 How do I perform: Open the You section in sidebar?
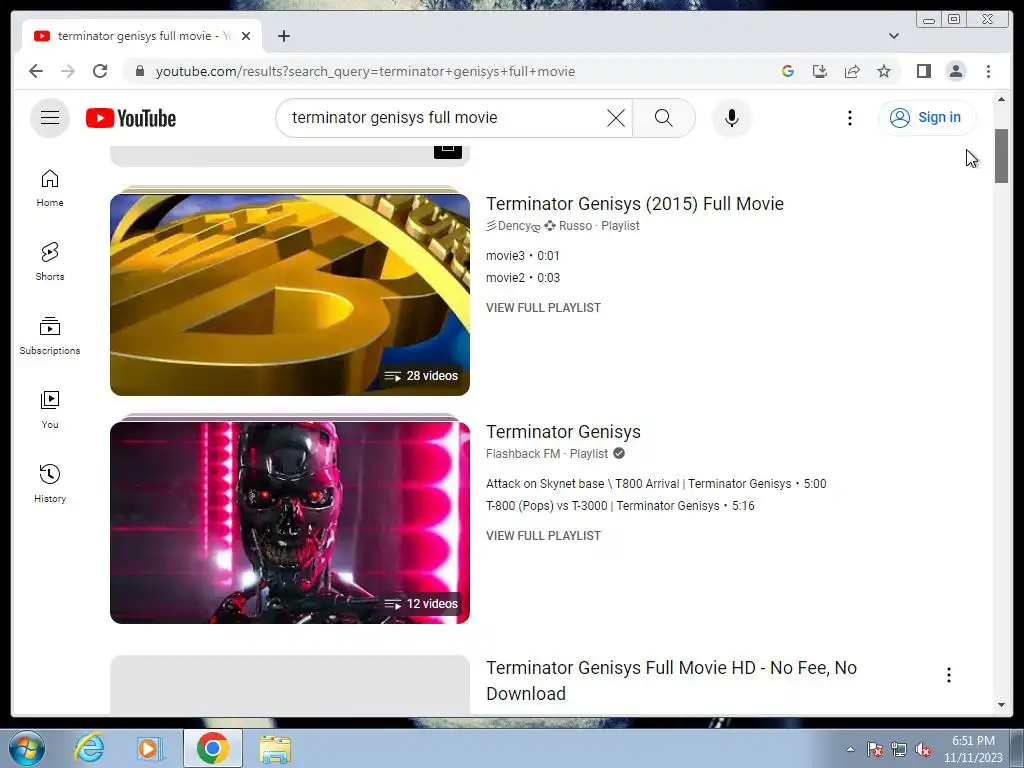pyautogui.click(x=50, y=409)
